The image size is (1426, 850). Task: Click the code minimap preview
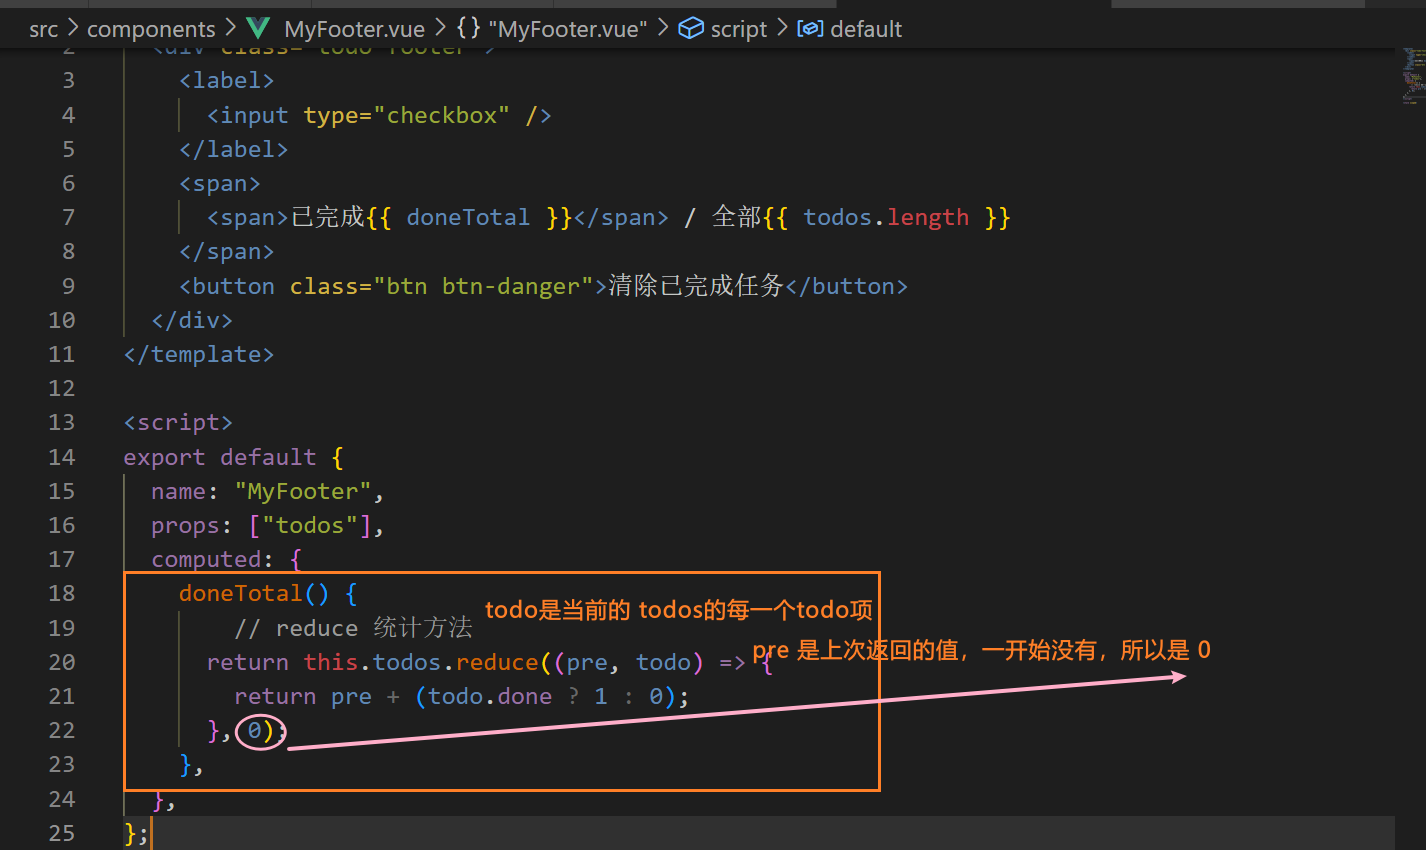(1413, 75)
